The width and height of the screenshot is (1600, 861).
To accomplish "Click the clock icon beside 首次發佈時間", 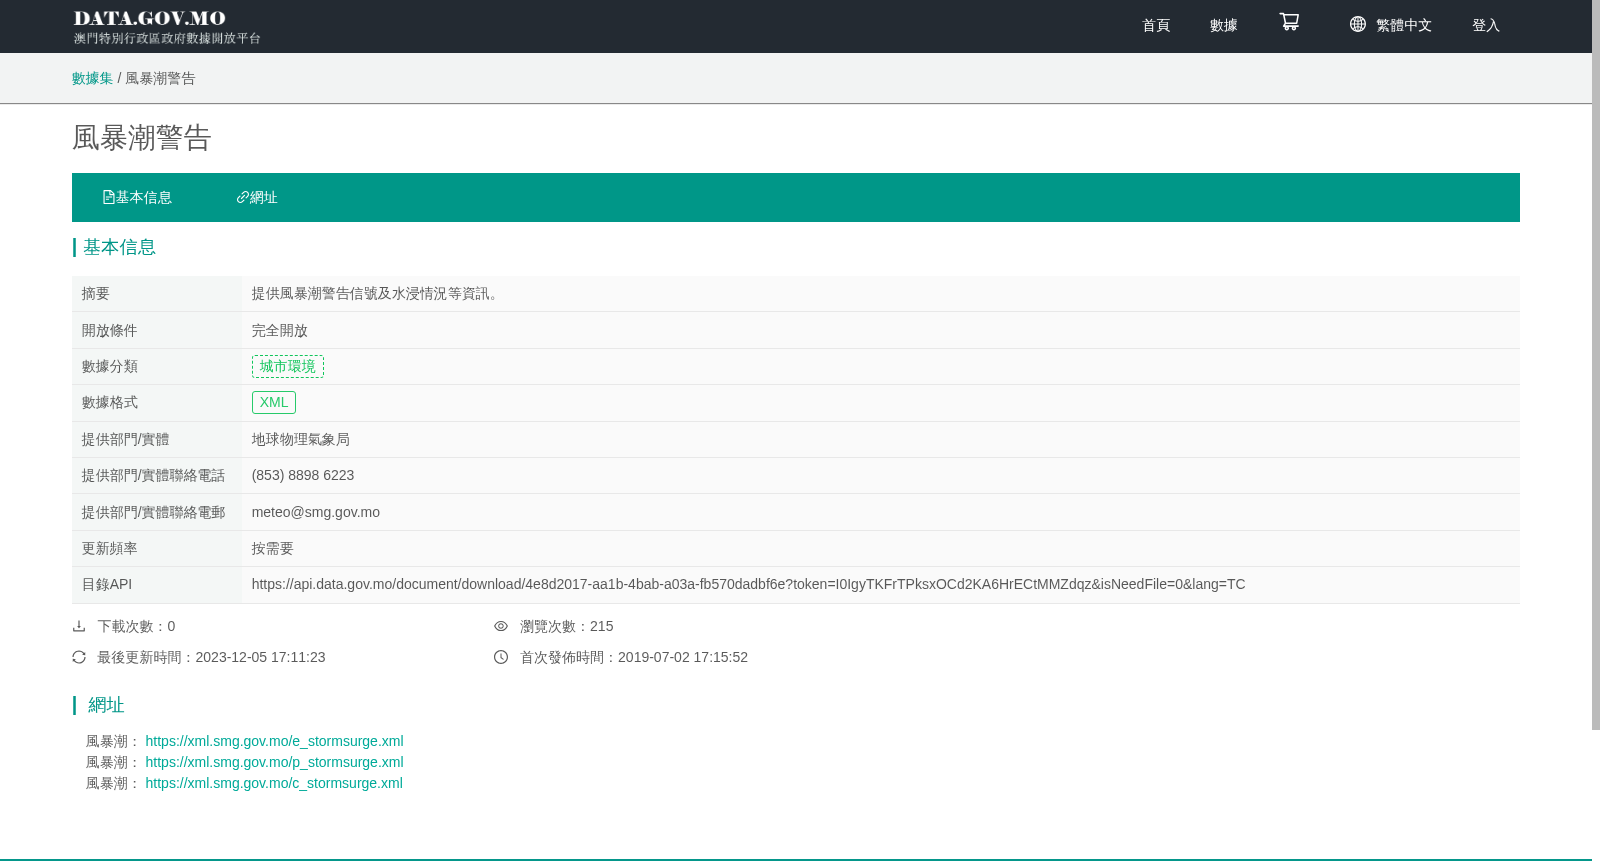I will [501, 657].
